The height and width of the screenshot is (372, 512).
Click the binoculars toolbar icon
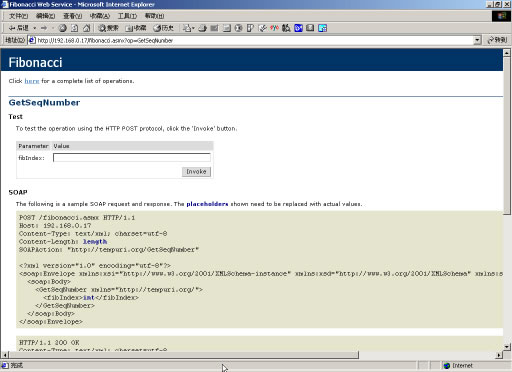286,28
